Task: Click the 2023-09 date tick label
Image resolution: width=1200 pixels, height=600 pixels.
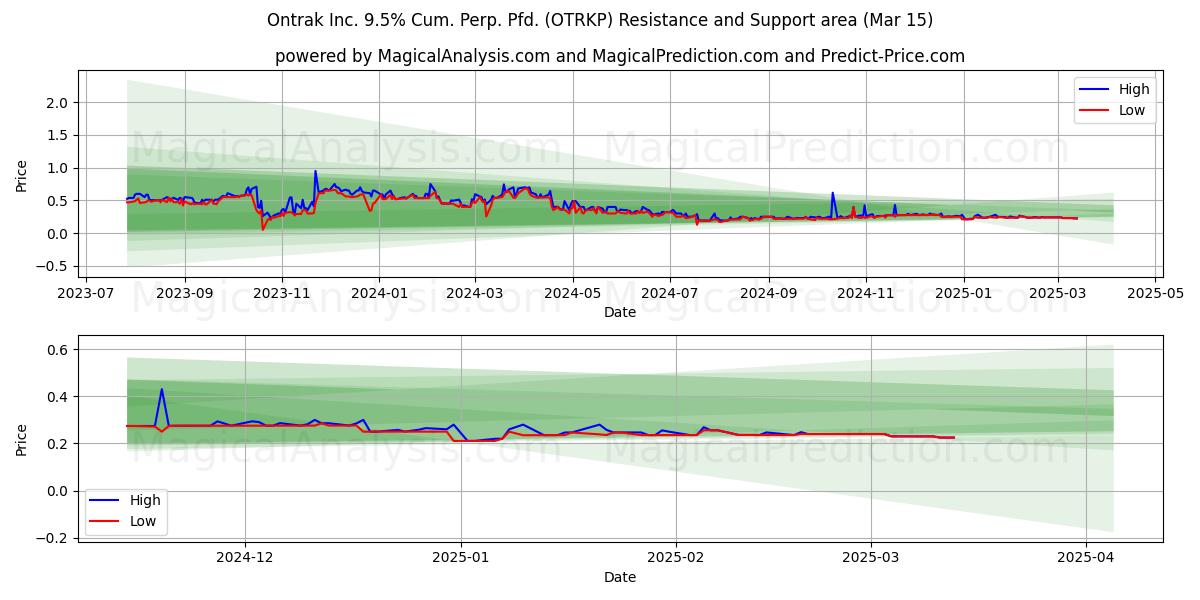Action: 185,295
